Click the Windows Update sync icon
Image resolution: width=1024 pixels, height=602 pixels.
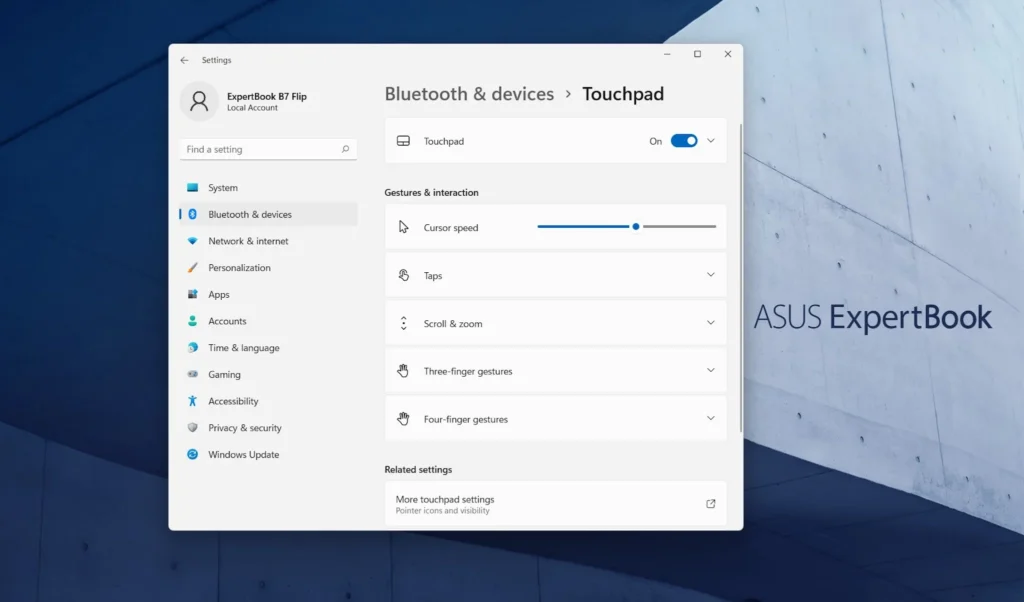pyautogui.click(x=192, y=454)
